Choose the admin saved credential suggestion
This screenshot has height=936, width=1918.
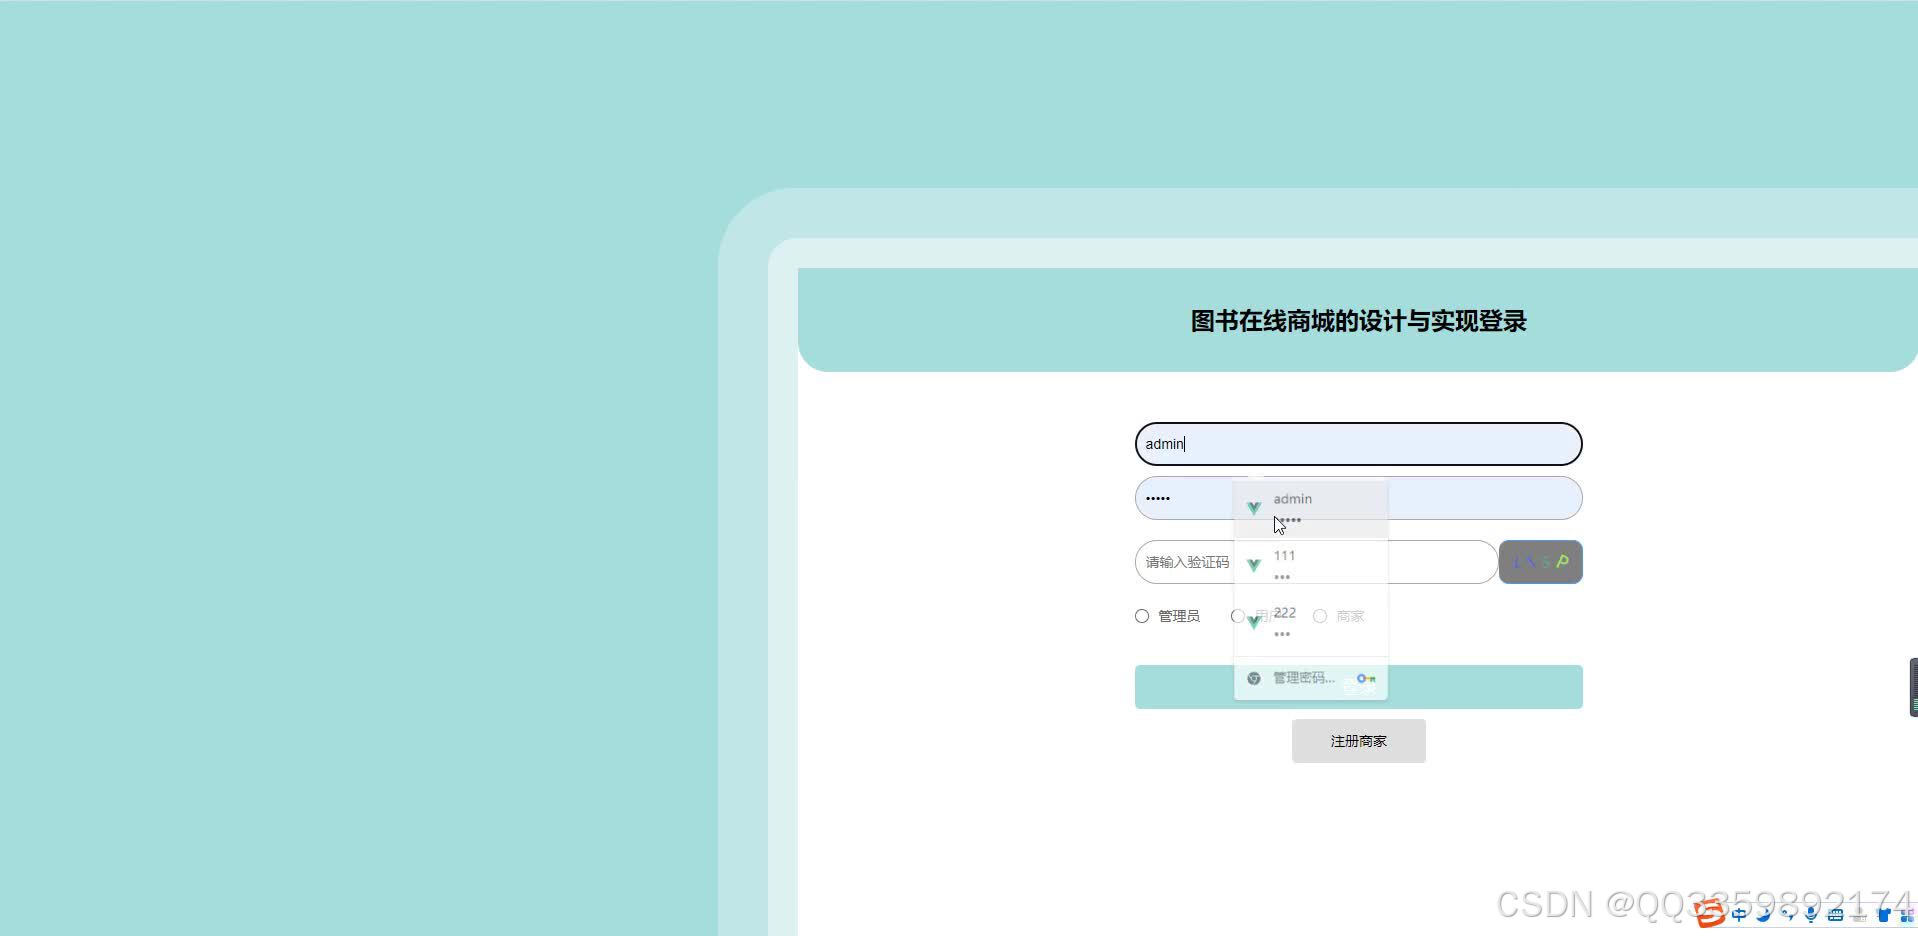coord(1311,509)
